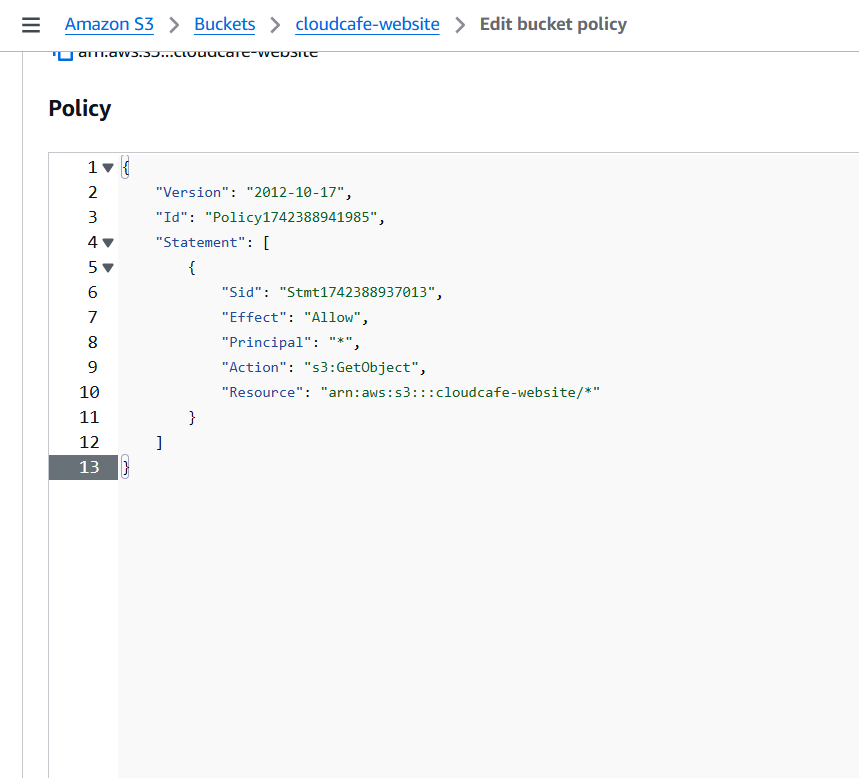Click the "Policy1742388941985" Id value

pos(291,218)
